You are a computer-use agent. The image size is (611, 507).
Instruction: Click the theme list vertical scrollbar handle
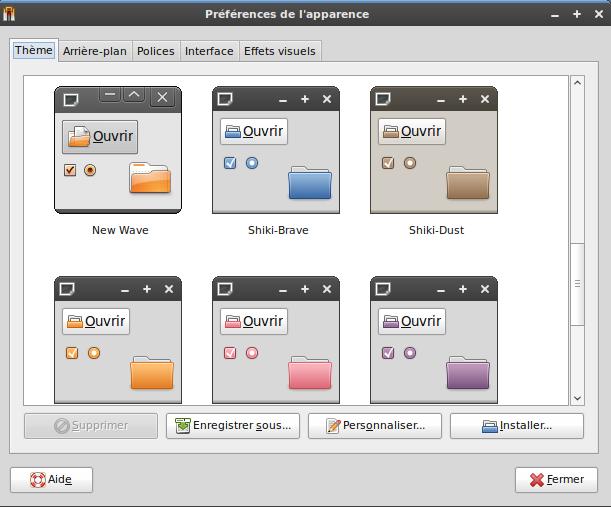(577, 284)
